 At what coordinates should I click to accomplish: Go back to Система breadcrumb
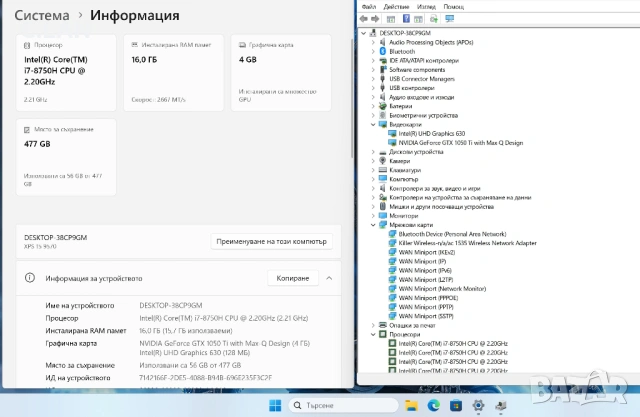(42, 16)
